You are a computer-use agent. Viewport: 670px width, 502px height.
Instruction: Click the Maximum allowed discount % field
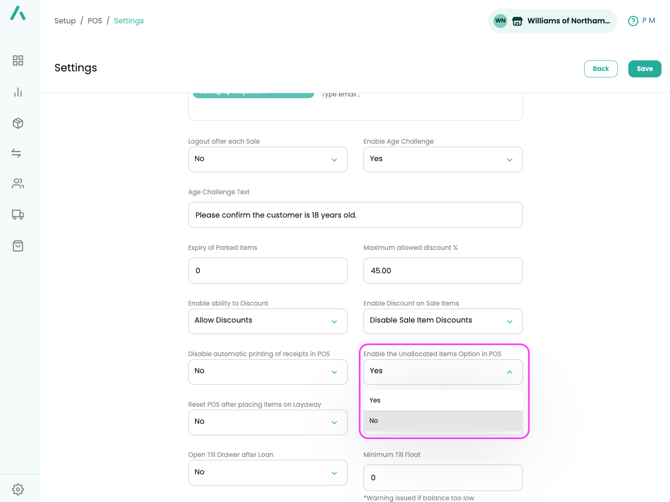point(442,271)
